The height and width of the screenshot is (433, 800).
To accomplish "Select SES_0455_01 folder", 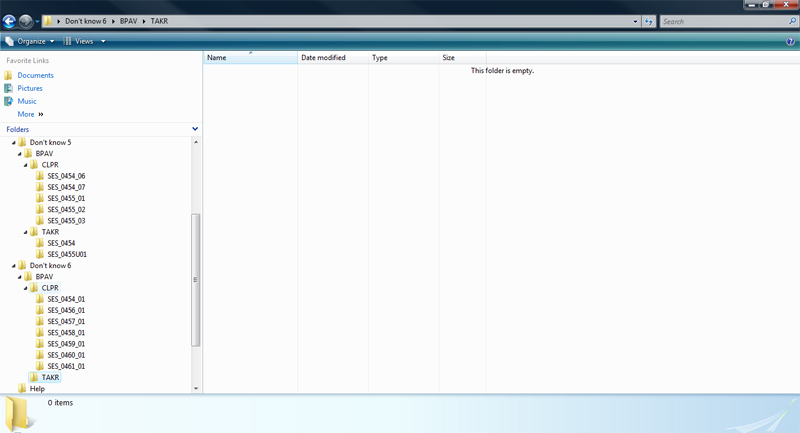I will (x=66, y=198).
